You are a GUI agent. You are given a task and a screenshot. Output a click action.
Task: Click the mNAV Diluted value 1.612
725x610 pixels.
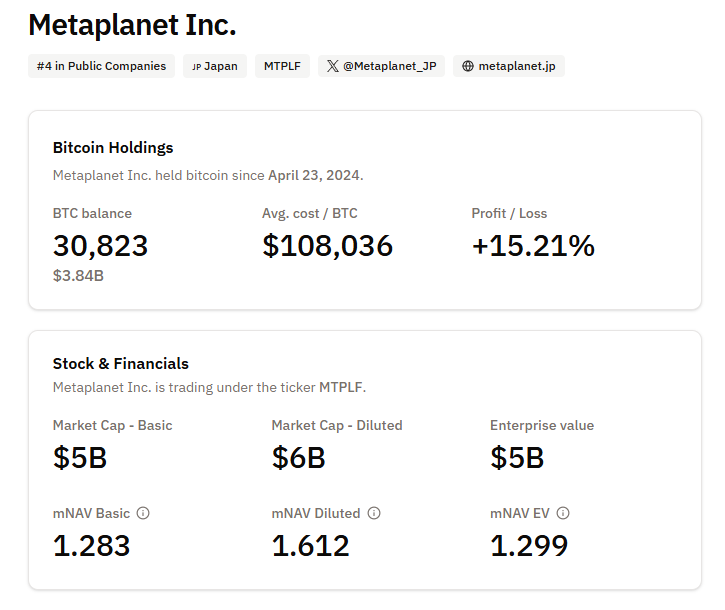(310, 545)
